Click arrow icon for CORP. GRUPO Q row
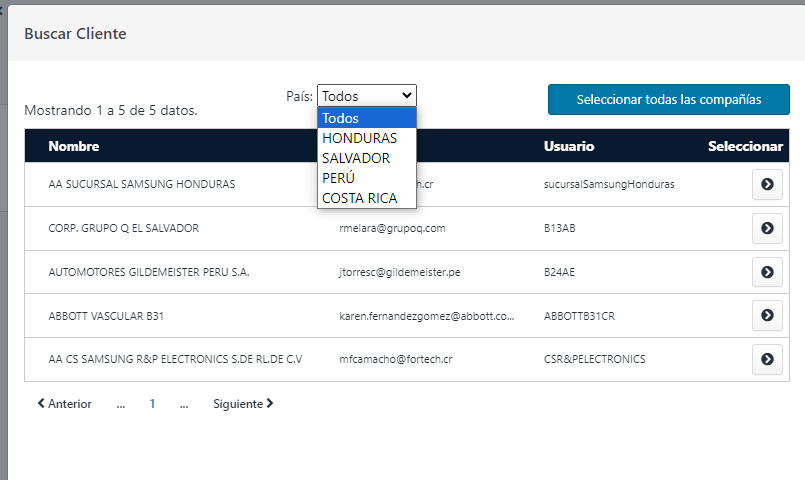 (767, 229)
